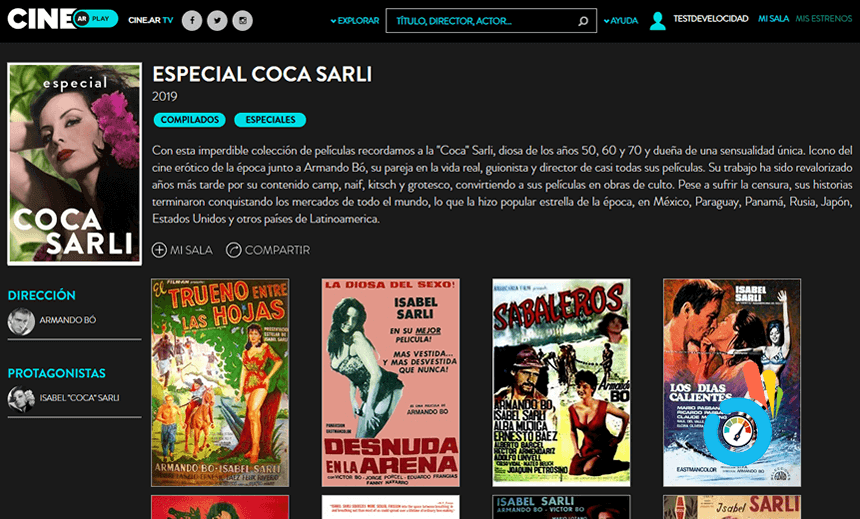The image size is (860, 519).
Task: Click the user profile avatar icon
Action: [x=657, y=21]
